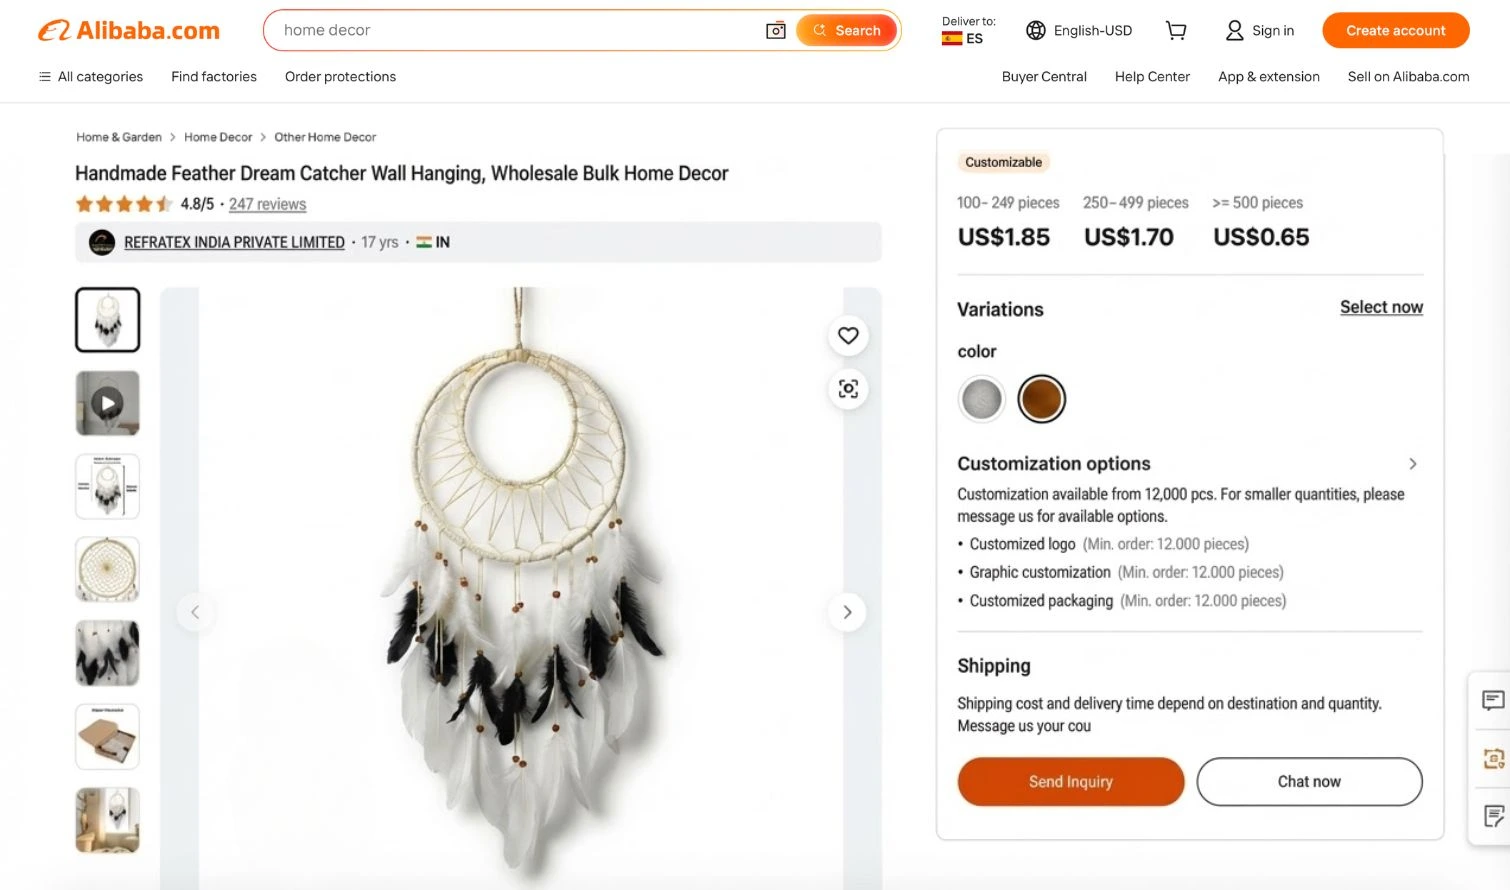Open the 247 reviews link
Viewport: 1510px width, 890px height.
267,204
